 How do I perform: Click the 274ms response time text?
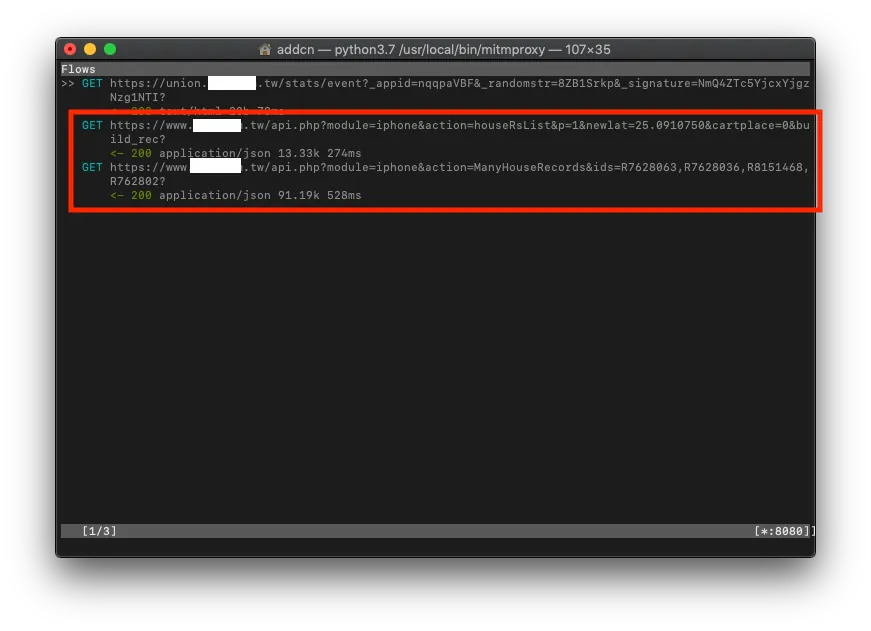tap(343, 153)
